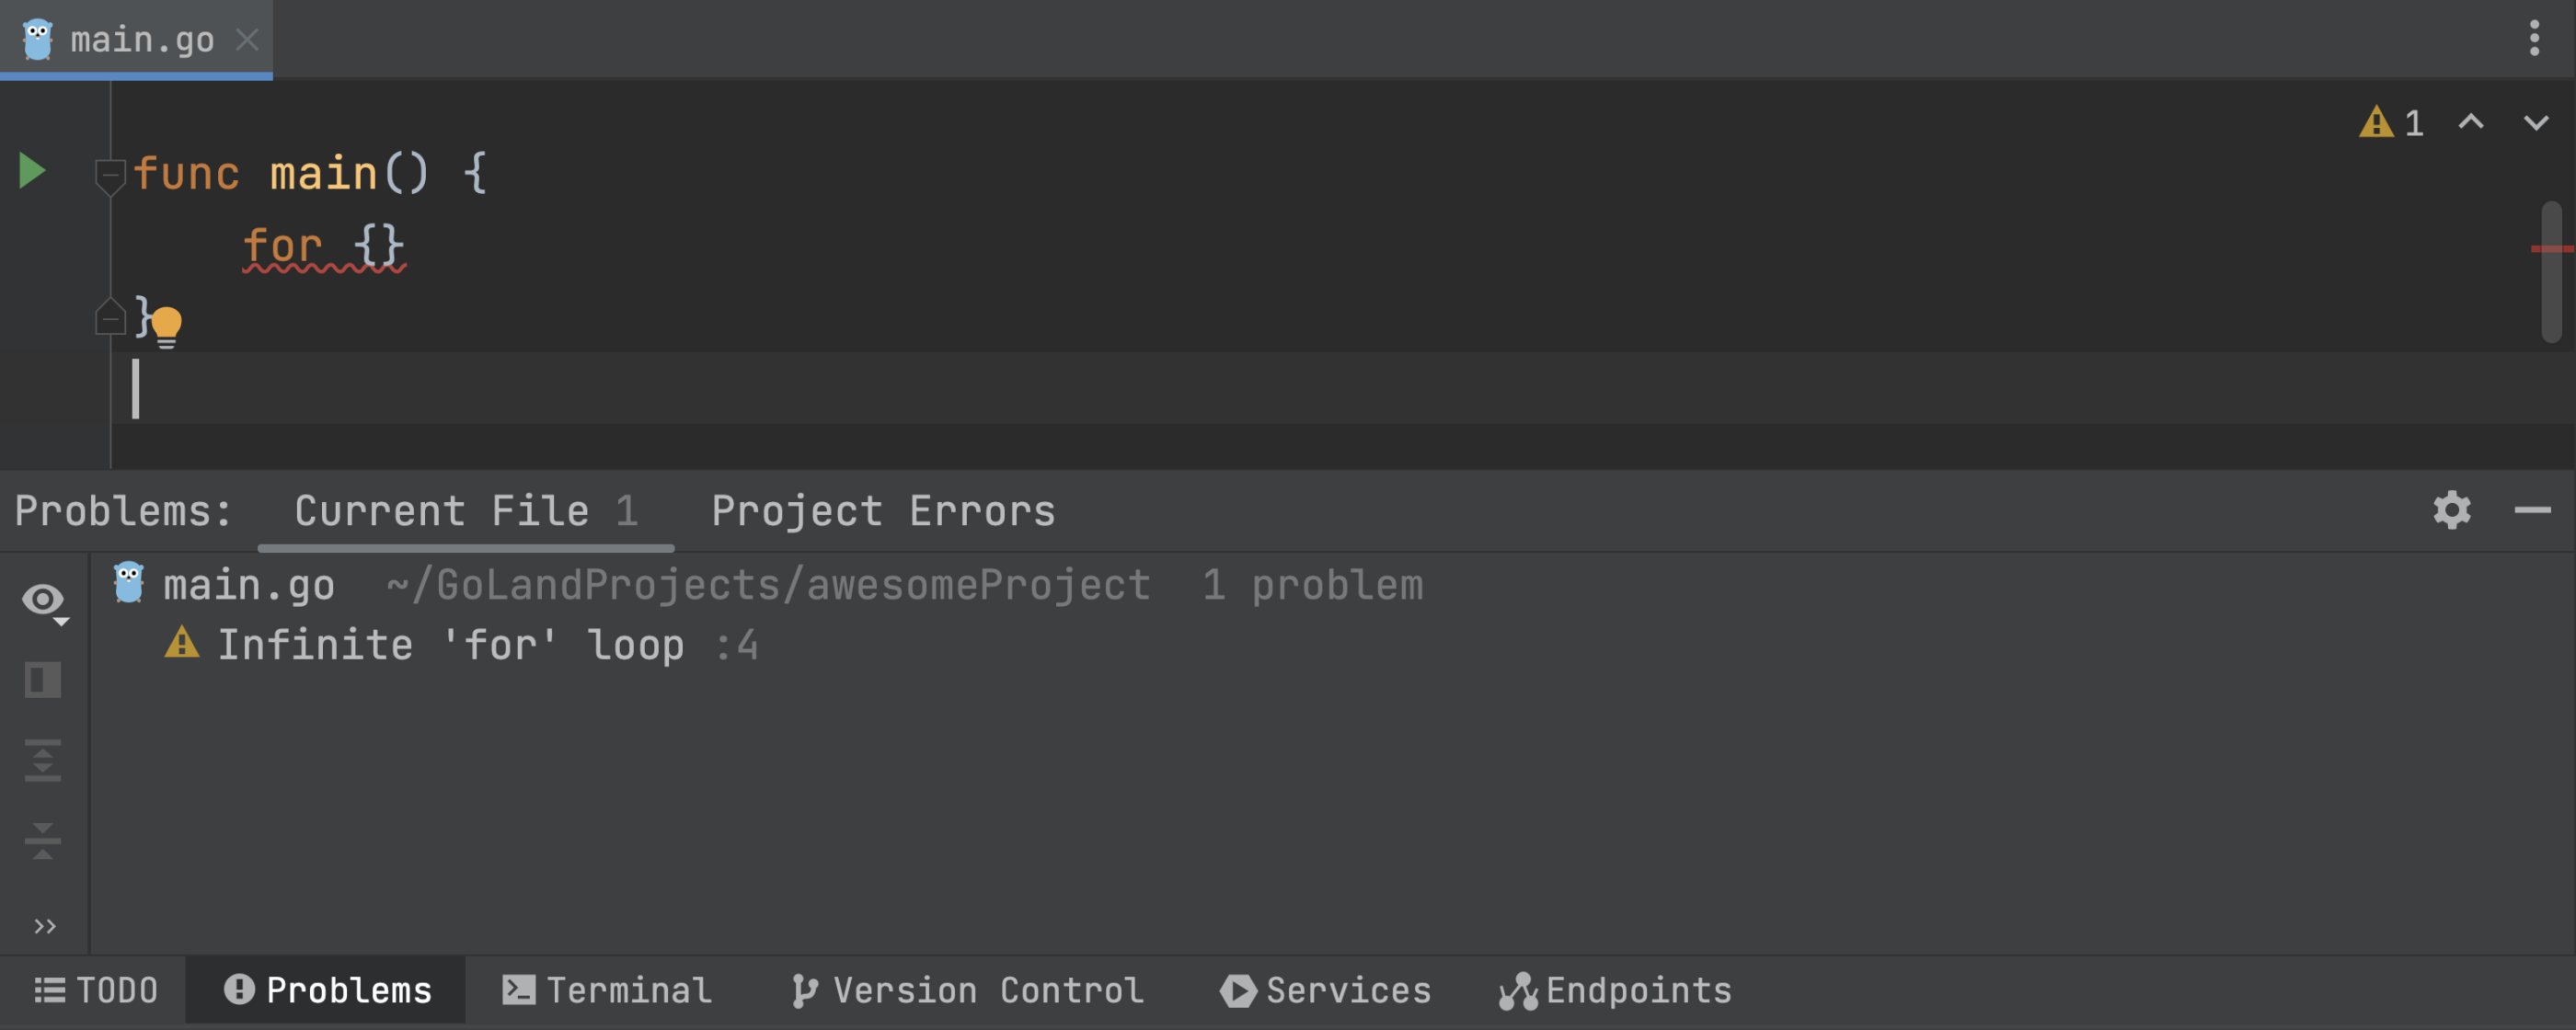
Task: Expand all problems in tree
Action: (x=43, y=760)
